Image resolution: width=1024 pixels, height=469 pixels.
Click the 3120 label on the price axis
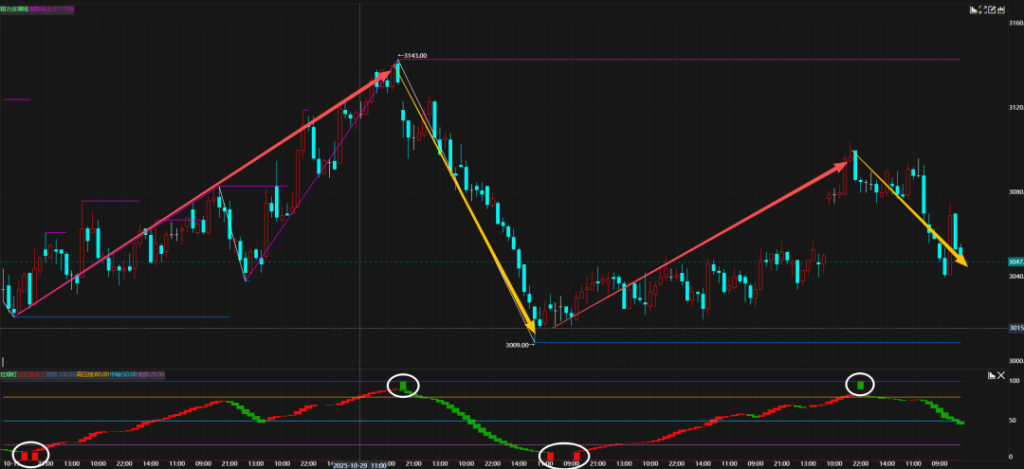pyautogui.click(x=1013, y=107)
